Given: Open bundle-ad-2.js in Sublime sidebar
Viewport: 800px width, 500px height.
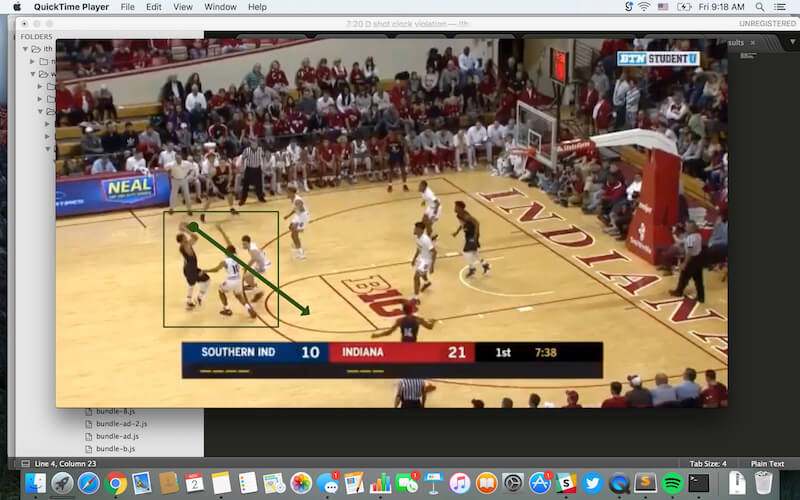Looking at the screenshot, I should [121, 423].
